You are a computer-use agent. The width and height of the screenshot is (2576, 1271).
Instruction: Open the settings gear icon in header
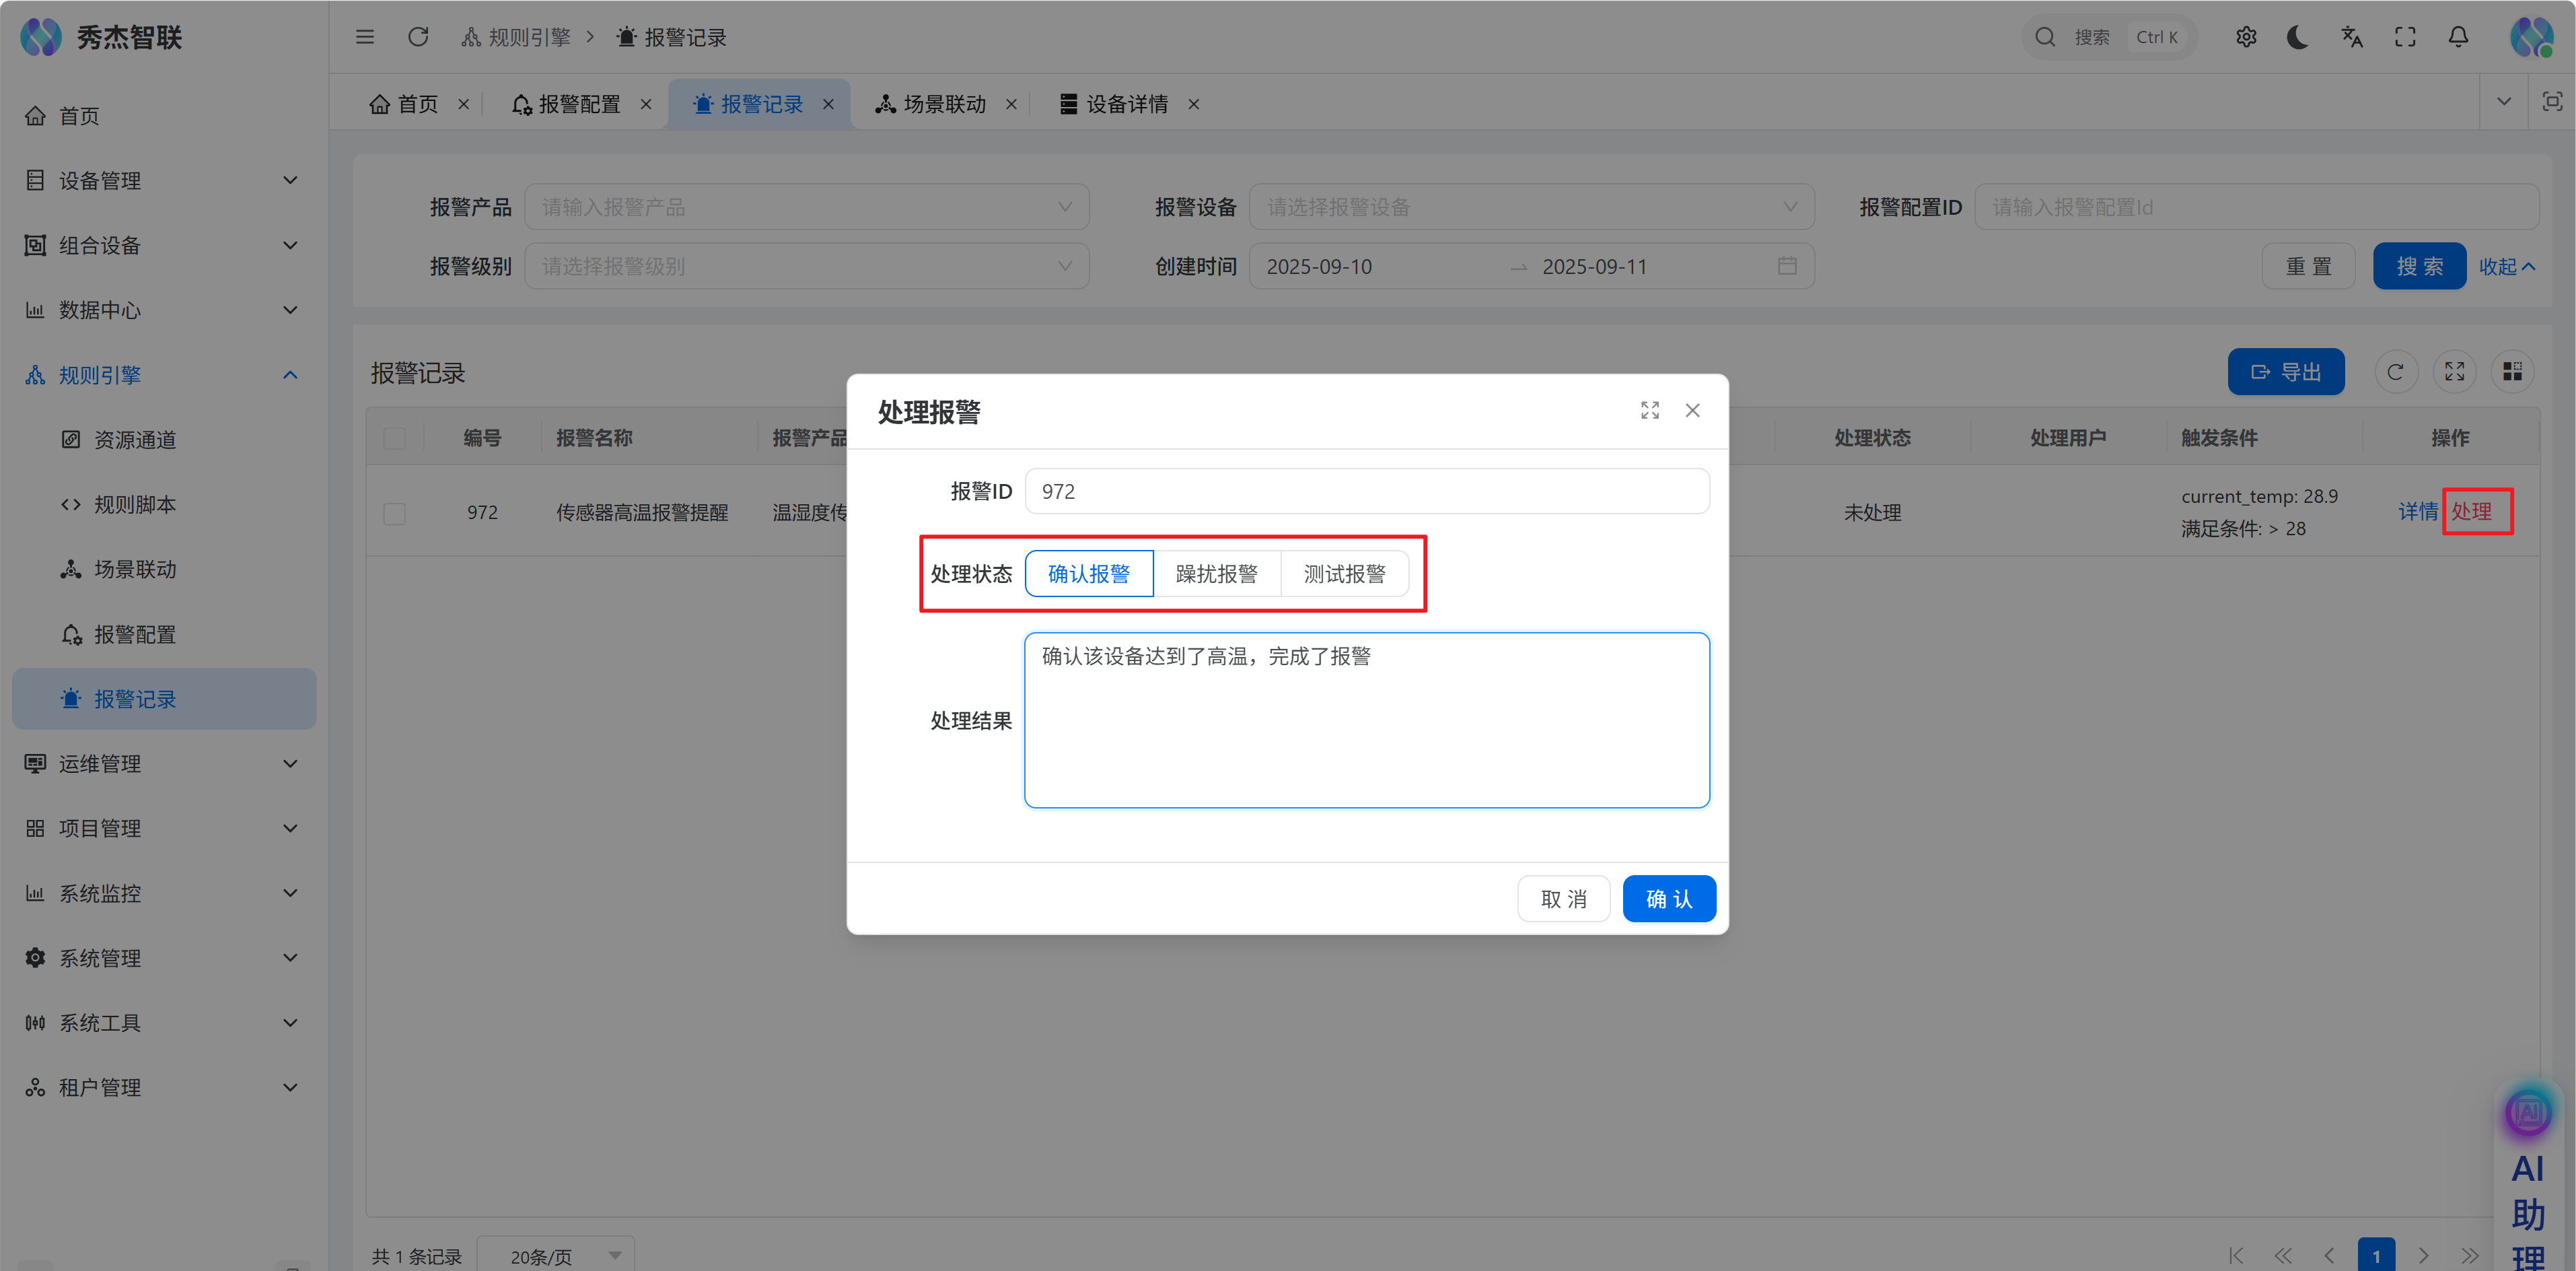tap(2246, 37)
